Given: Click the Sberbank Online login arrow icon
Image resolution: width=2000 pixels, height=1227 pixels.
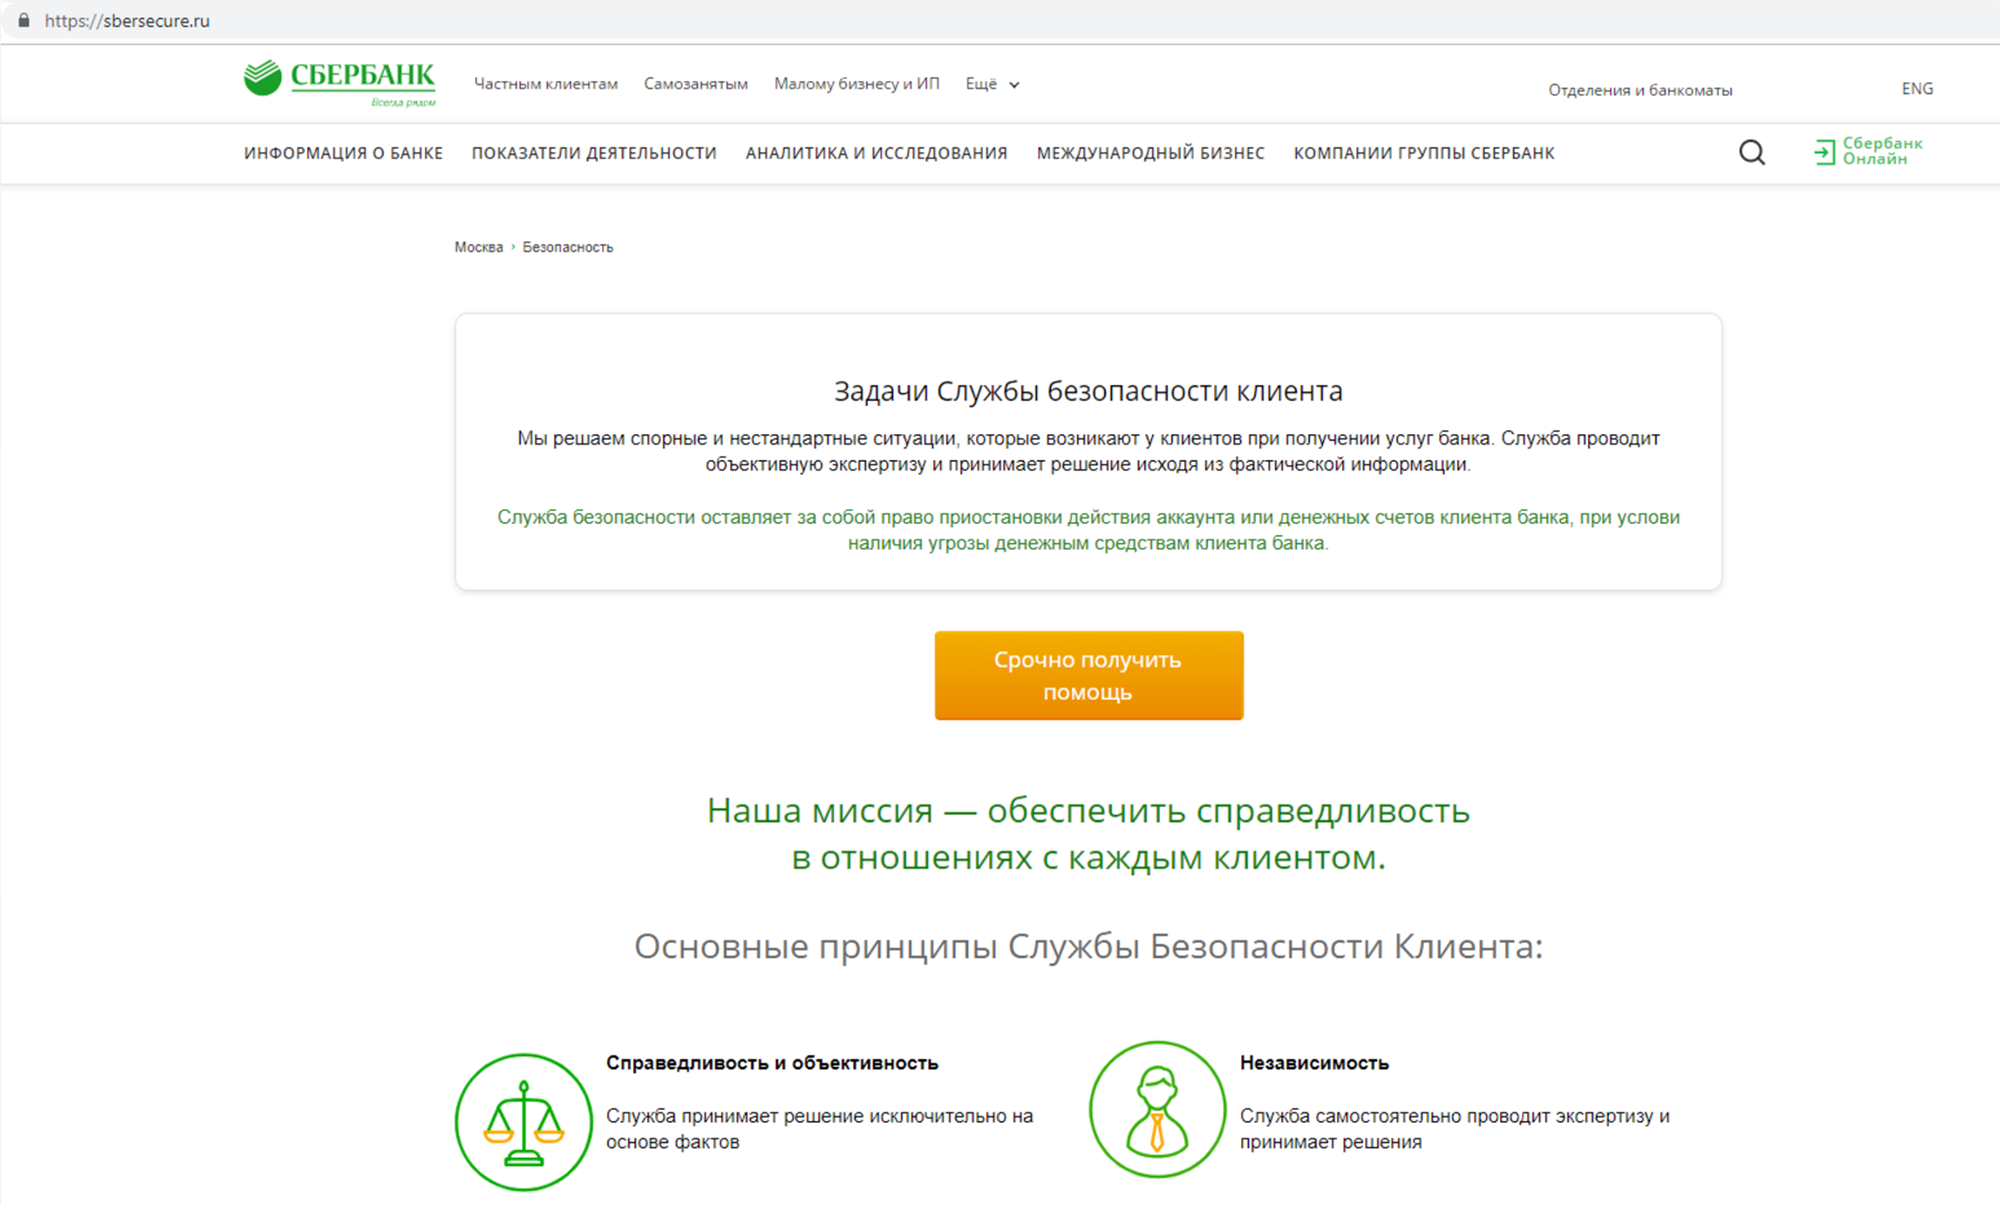Looking at the screenshot, I should coord(1824,152).
